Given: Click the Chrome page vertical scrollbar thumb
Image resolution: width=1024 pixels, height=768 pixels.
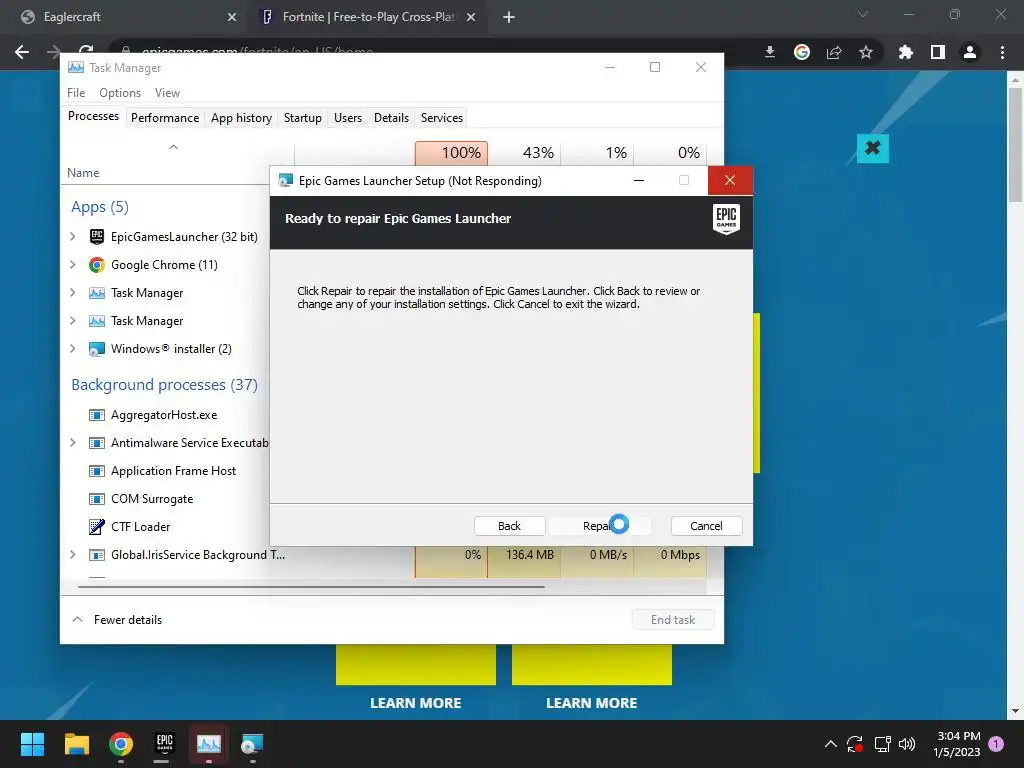Looking at the screenshot, I should click(1015, 145).
